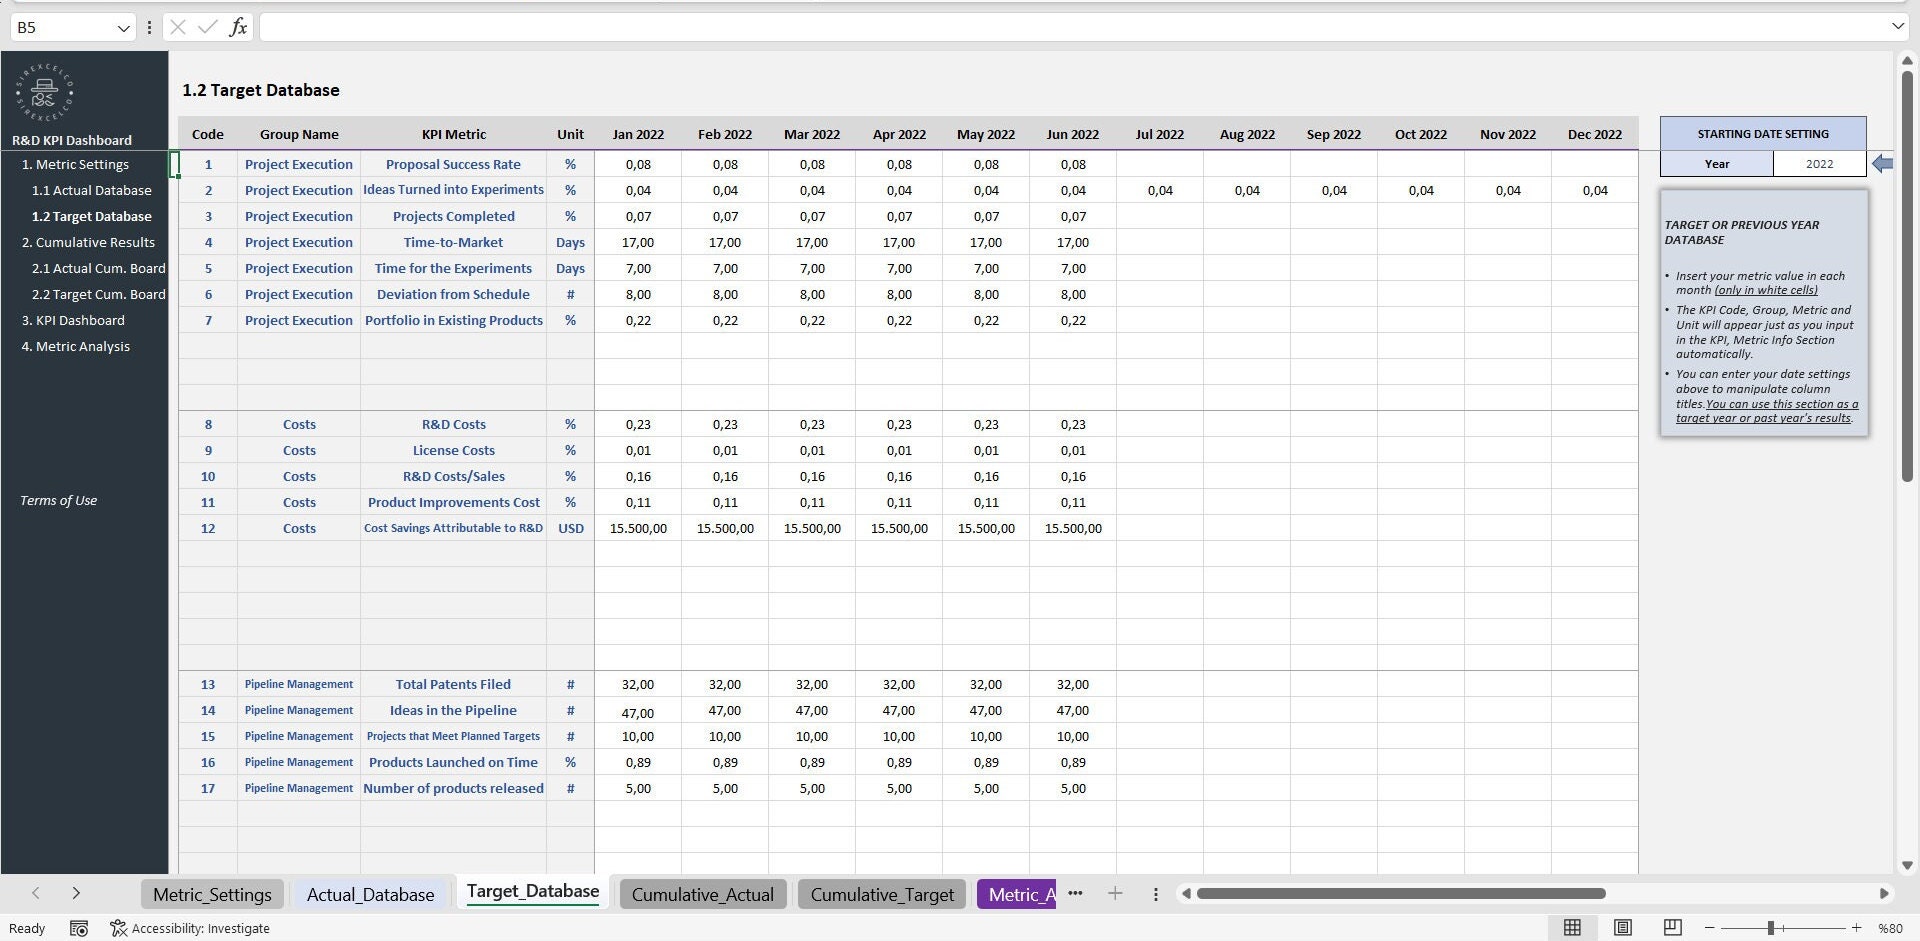
Task: Click the KPI Dashboard sidebar entry
Action: click(x=74, y=320)
